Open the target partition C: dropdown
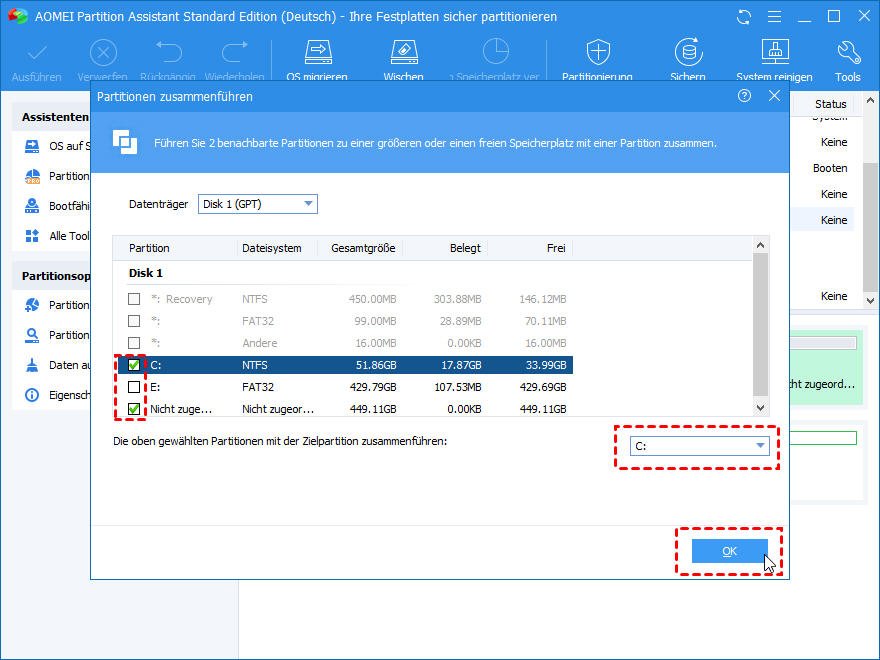 (x=699, y=446)
